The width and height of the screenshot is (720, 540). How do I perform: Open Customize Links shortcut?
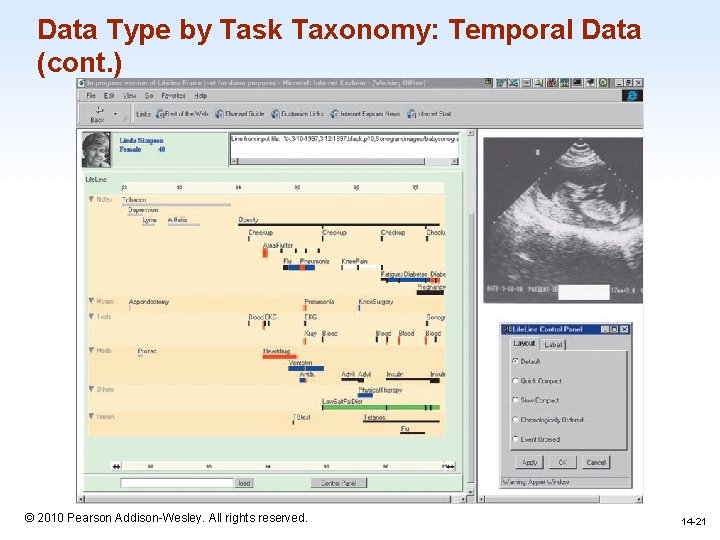click(298, 114)
